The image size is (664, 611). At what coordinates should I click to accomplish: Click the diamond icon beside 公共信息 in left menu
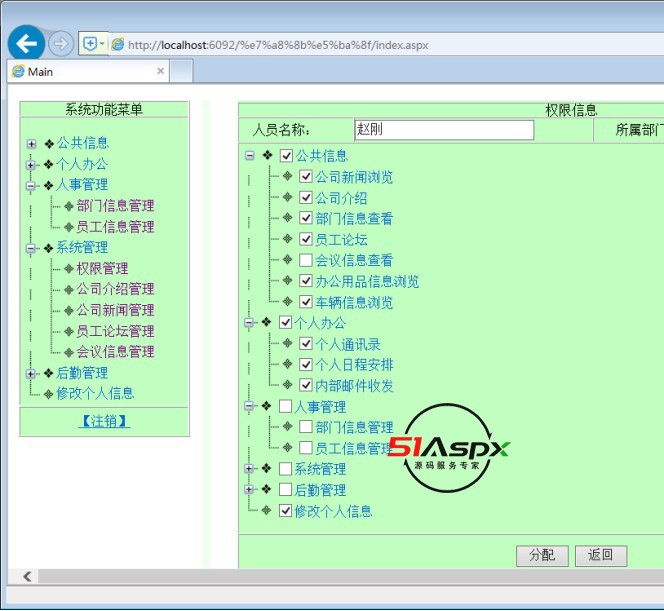coord(49,143)
